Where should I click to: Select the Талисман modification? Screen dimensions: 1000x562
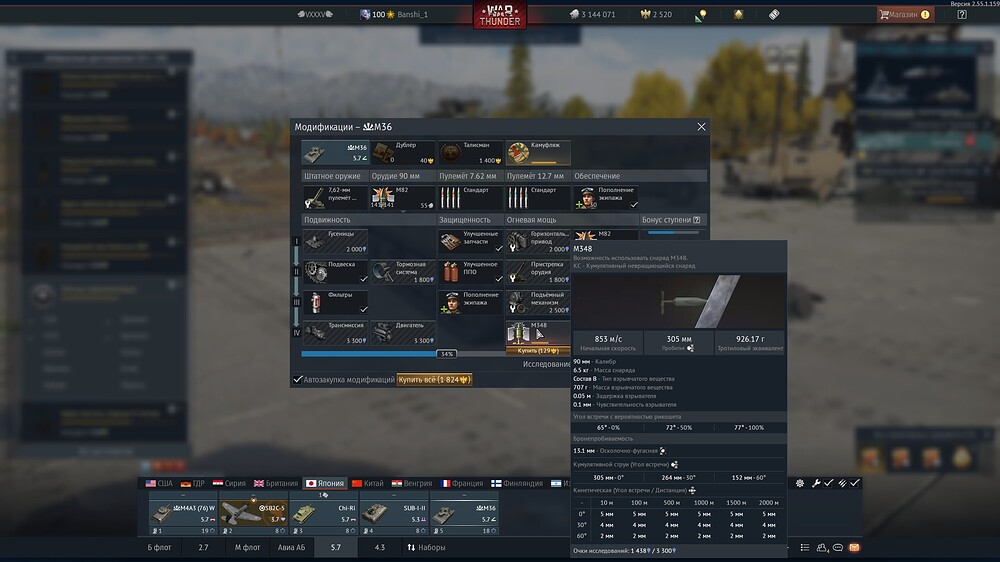coord(471,153)
